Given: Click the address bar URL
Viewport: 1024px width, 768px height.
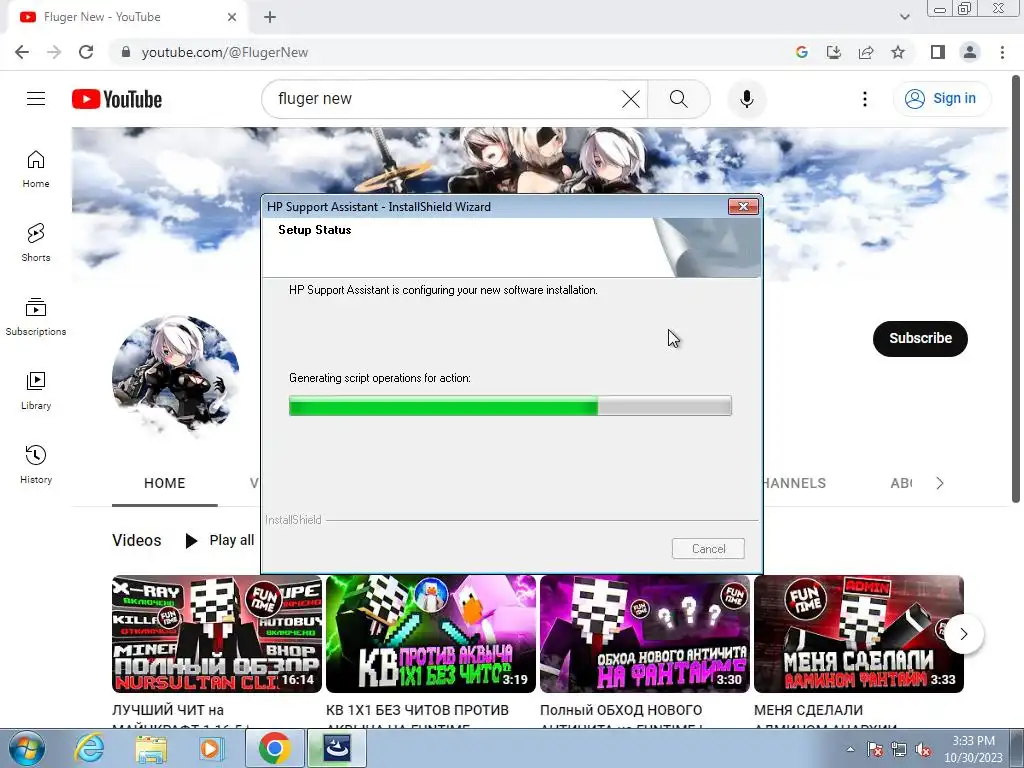Looking at the screenshot, I should (225, 52).
